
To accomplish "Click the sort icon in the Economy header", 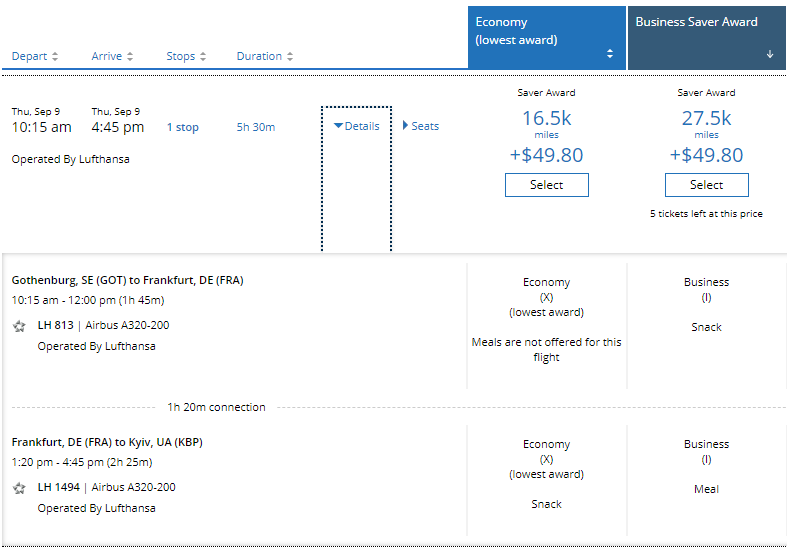I will [610, 55].
